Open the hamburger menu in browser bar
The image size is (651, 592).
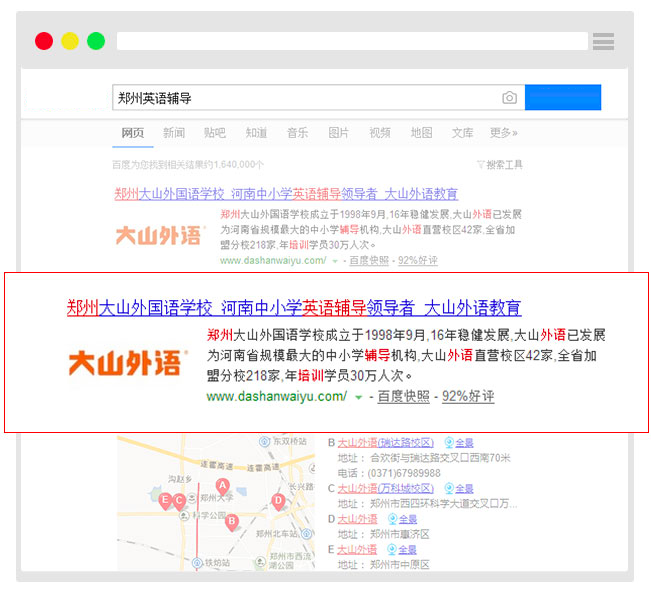click(603, 42)
